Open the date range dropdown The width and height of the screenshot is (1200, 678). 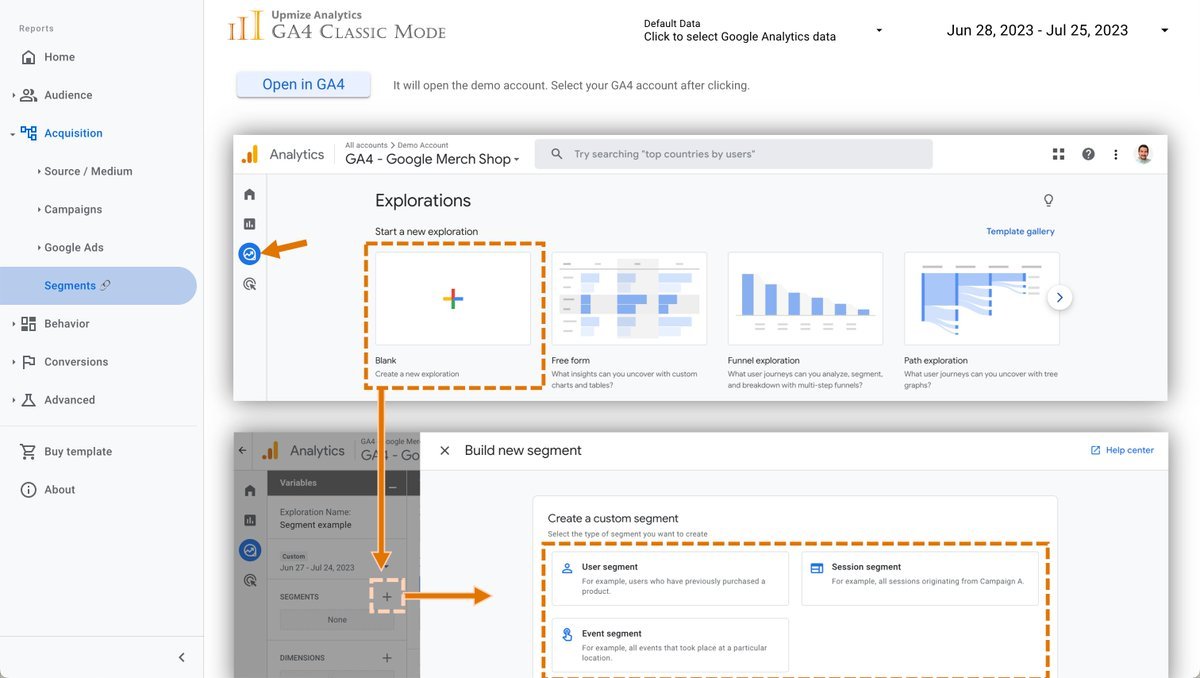point(1058,30)
